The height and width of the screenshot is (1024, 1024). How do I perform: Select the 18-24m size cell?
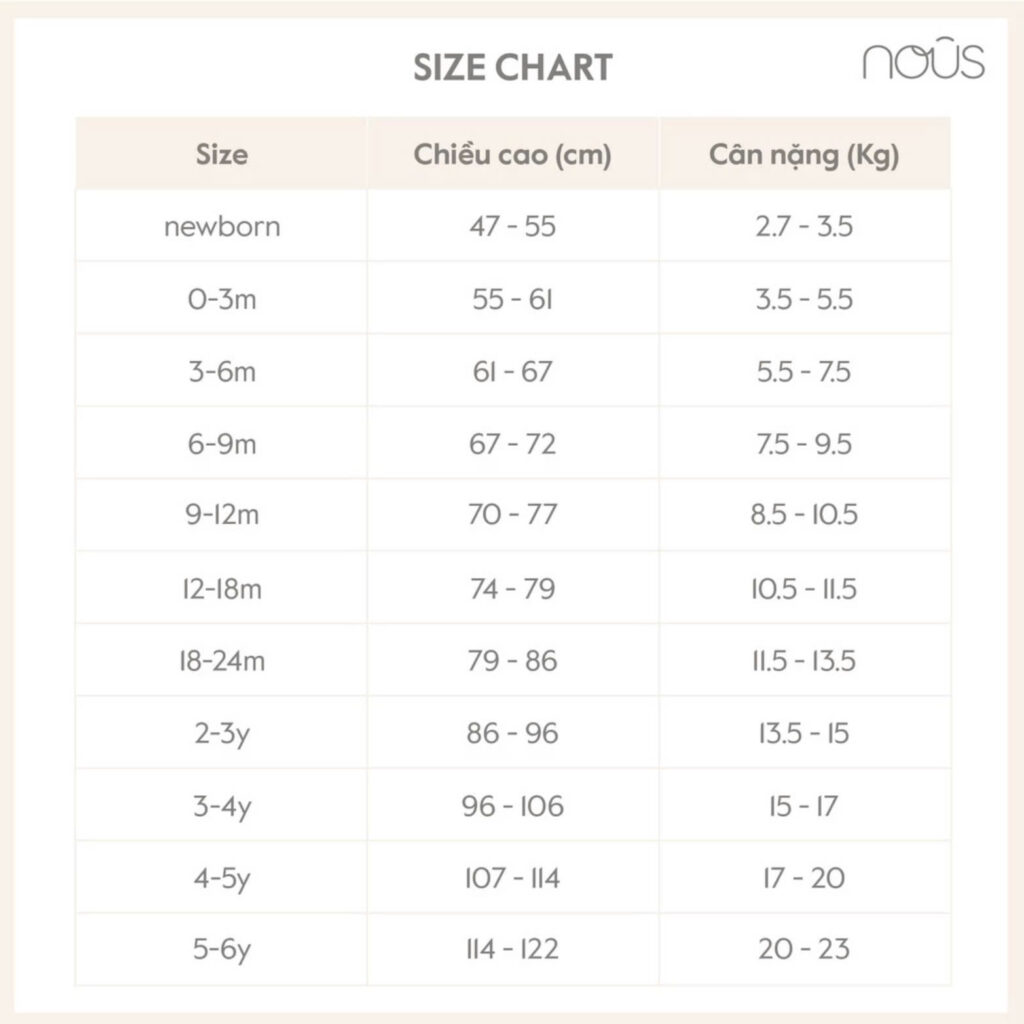tap(222, 661)
